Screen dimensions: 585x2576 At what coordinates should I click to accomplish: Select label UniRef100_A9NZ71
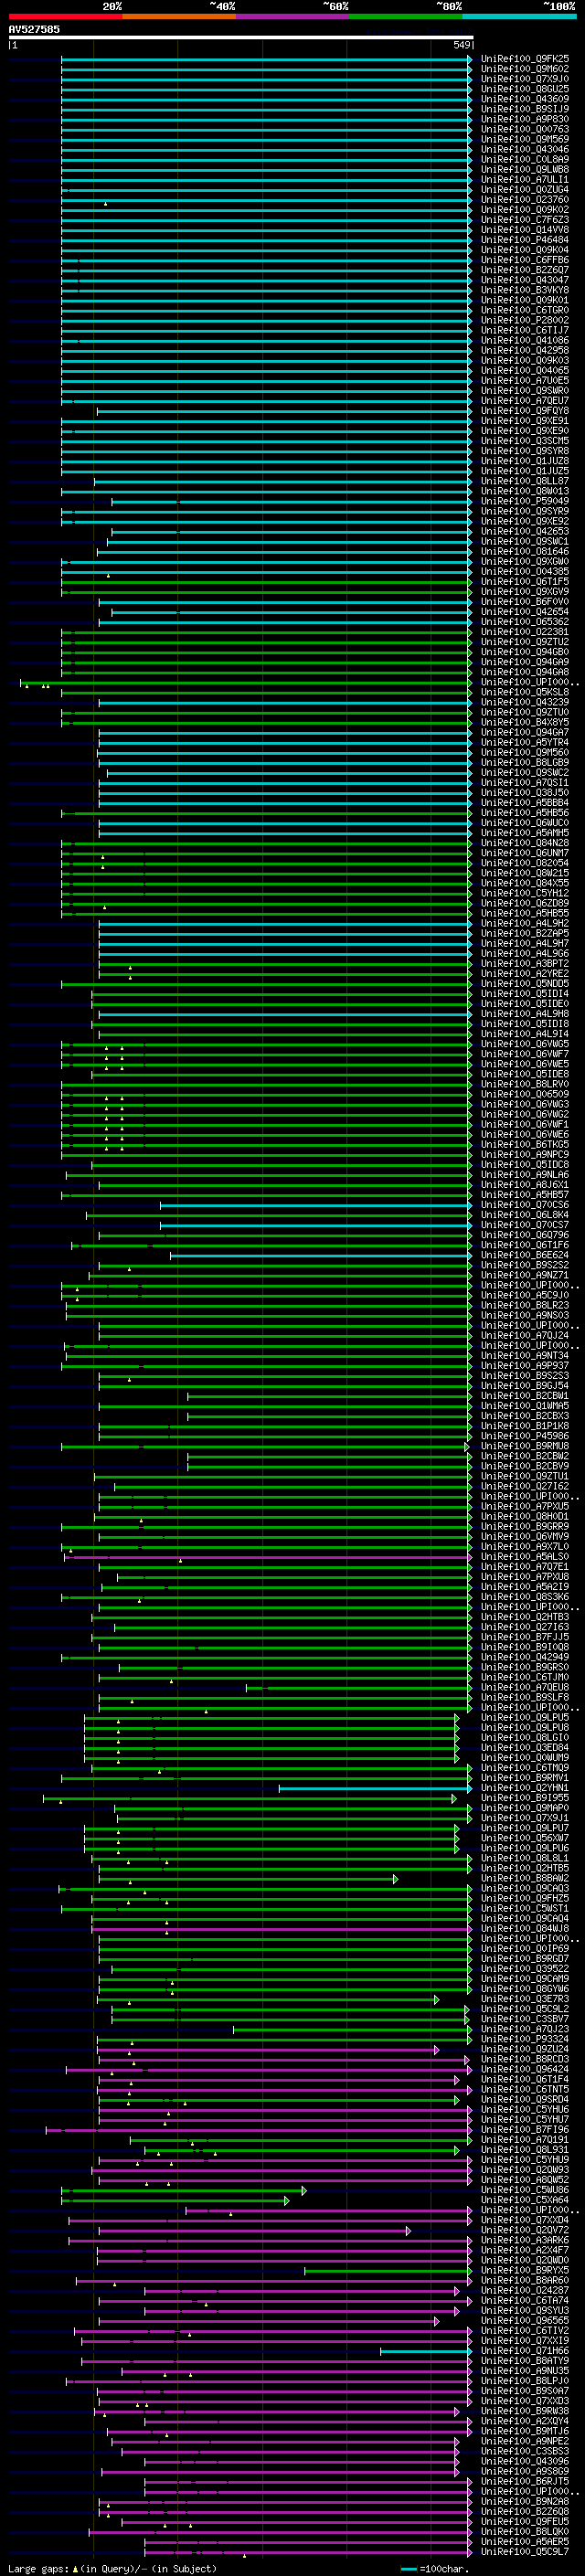pos(525,1275)
